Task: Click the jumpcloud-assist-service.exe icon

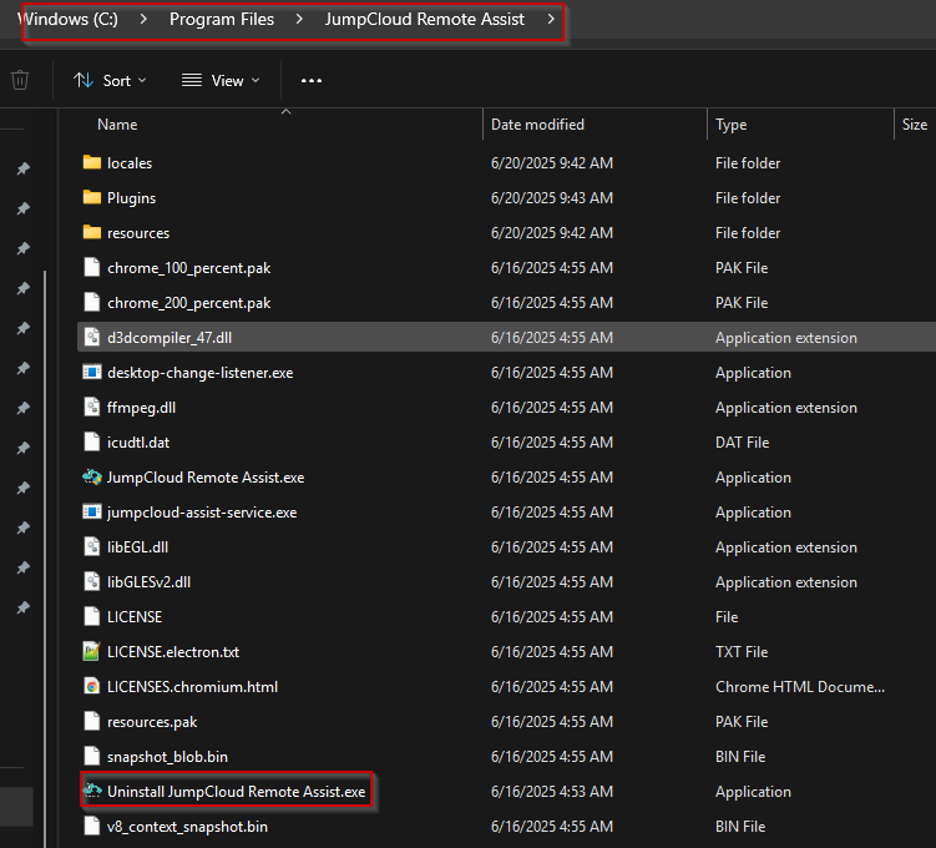Action: (x=92, y=512)
